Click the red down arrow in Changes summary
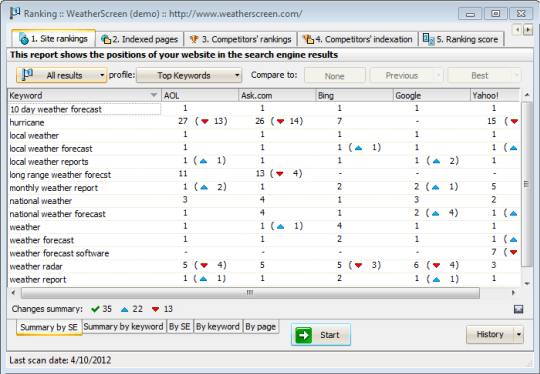 click(x=156, y=310)
